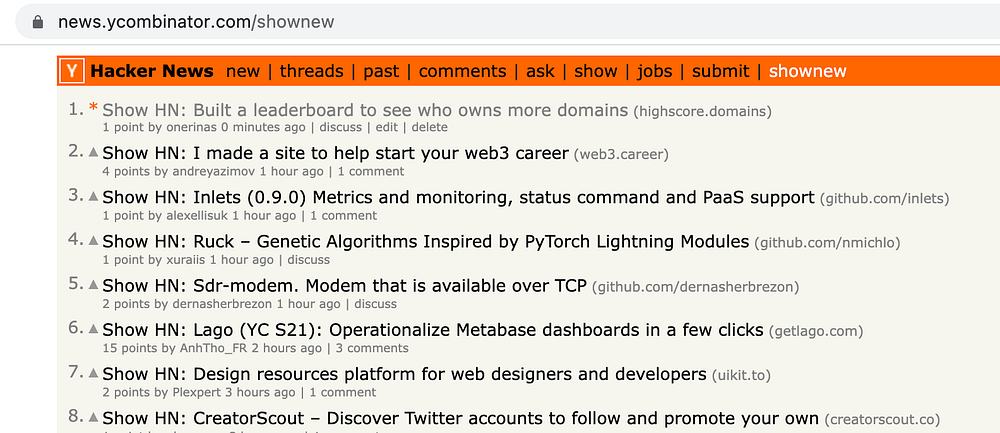The width and height of the screenshot is (1000, 433).
Task: Upvote the web3 career post
Action: (x=94, y=153)
